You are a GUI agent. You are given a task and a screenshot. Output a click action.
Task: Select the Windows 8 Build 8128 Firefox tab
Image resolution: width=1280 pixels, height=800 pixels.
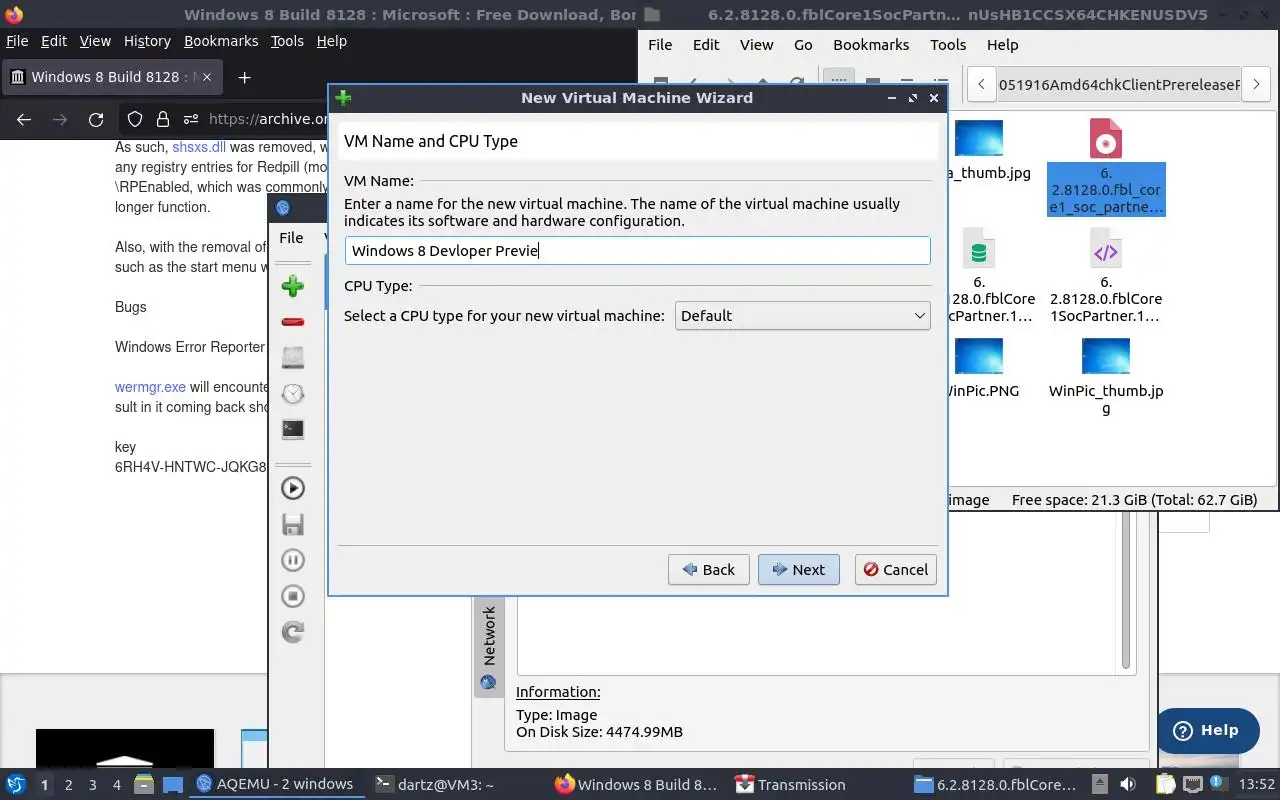[x=110, y=77]
